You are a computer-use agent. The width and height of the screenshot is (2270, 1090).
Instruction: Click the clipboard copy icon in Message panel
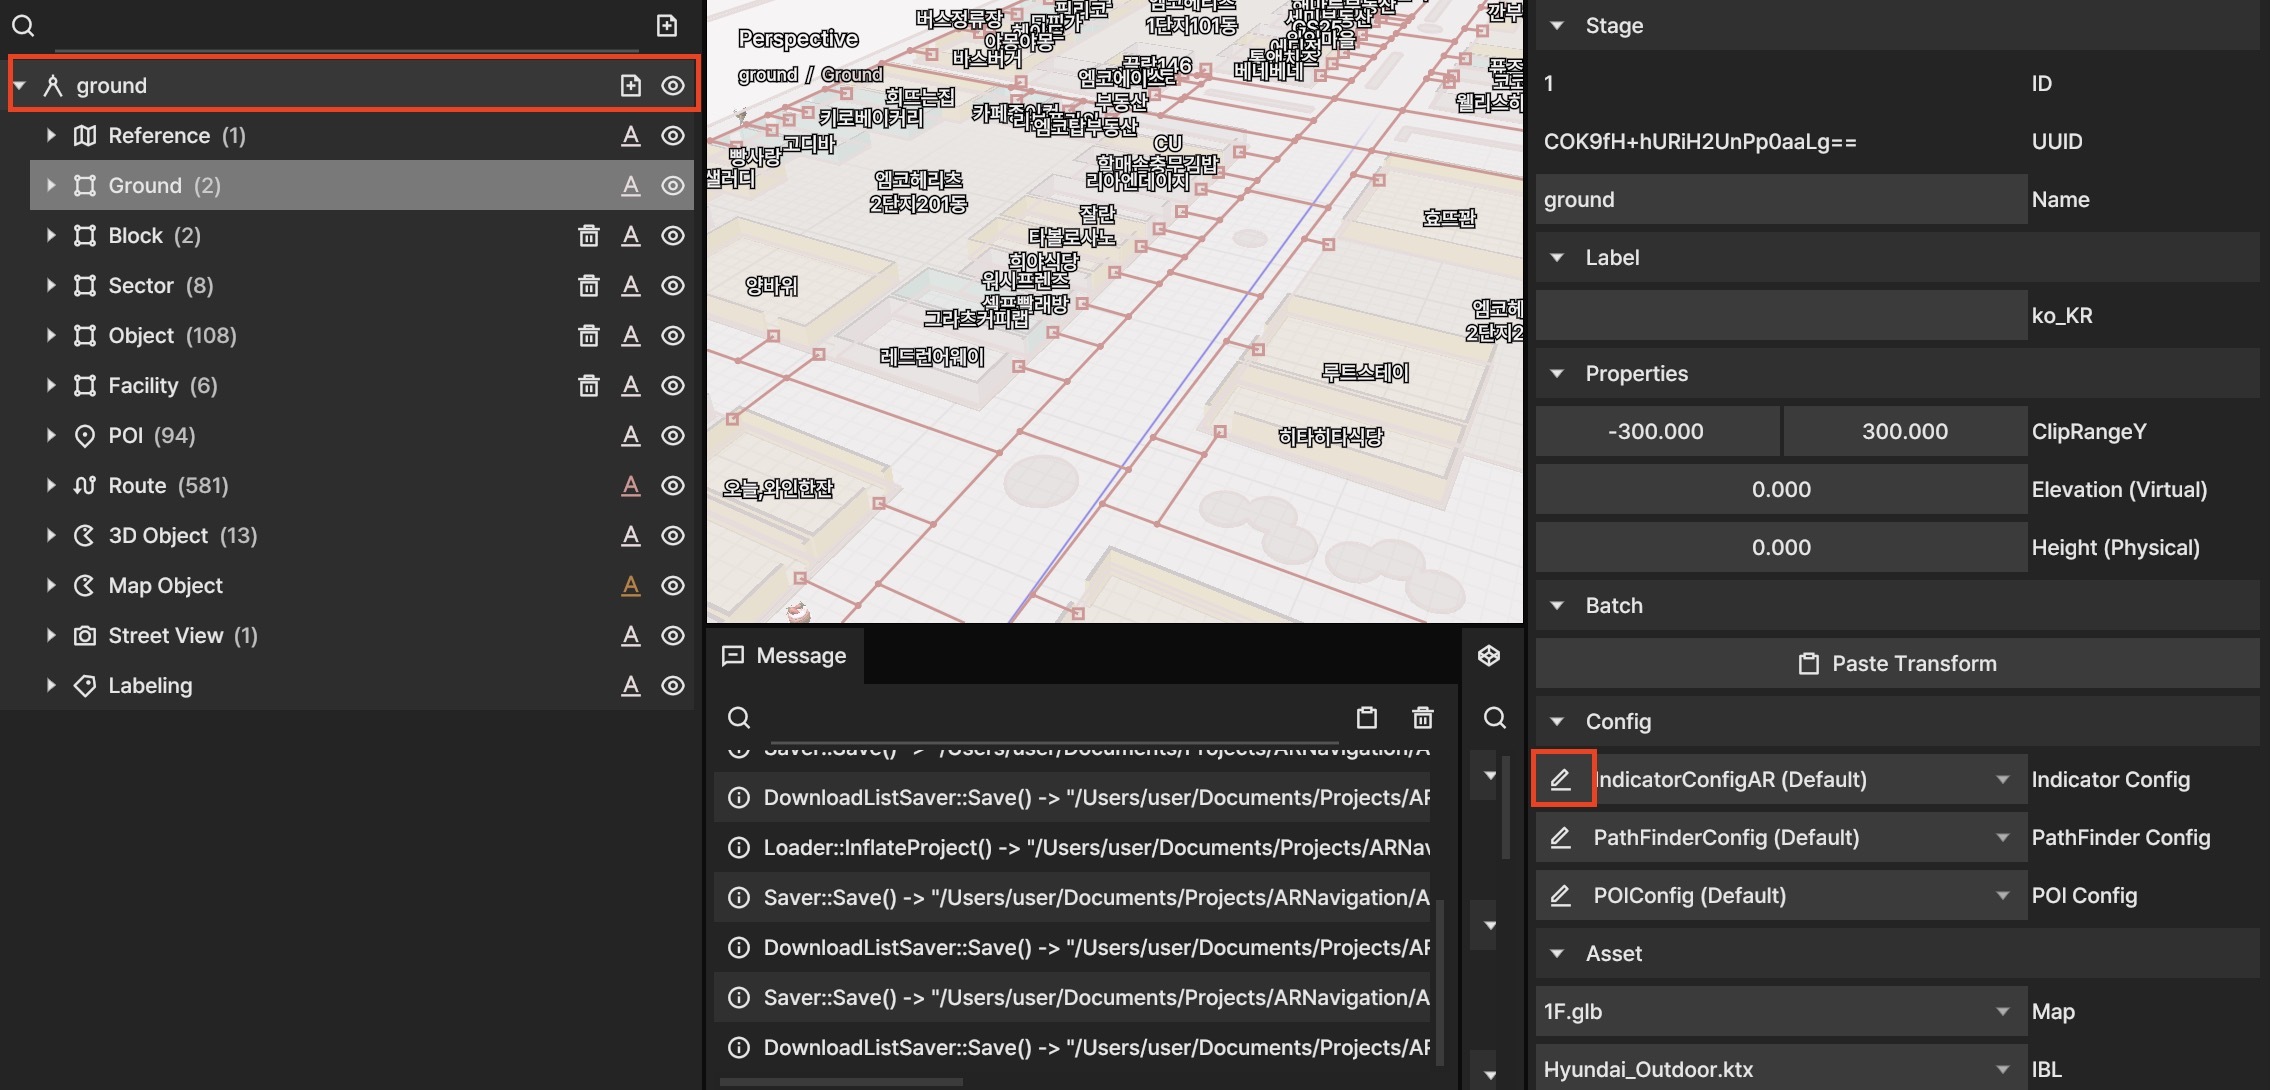coord(1366,717)
